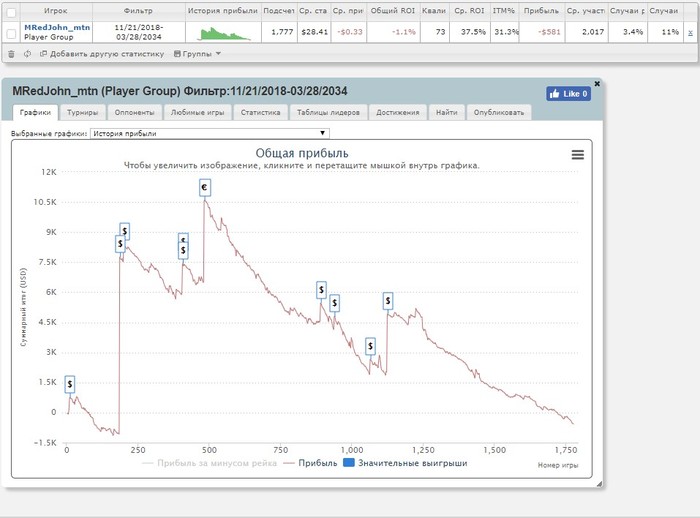Click the $ marker near 1.5K at start
Viewport: 700px width, 518px height.
70,384
